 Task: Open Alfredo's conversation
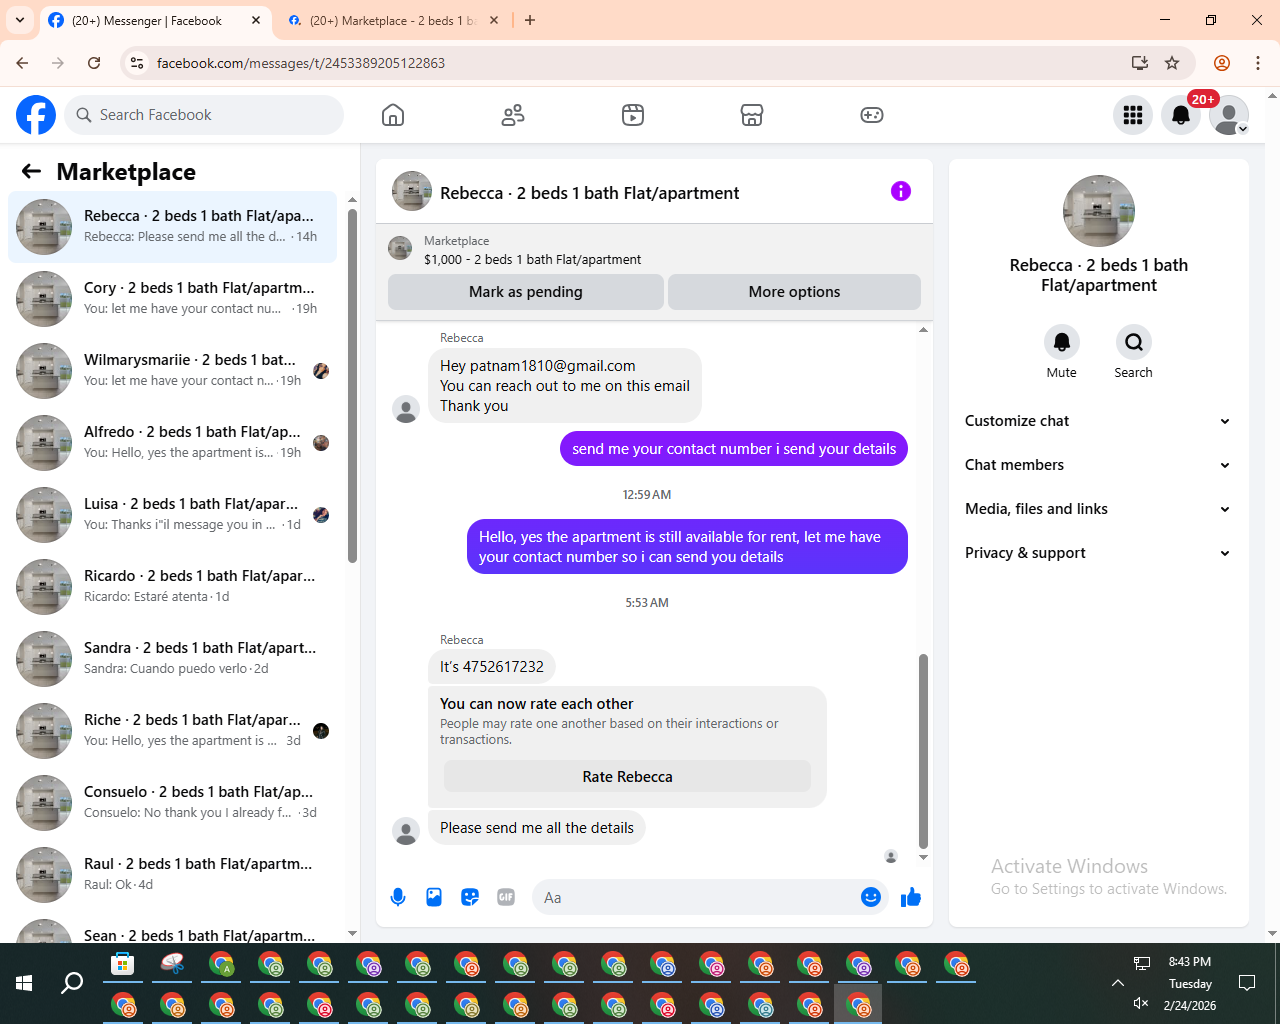[172, 442]
